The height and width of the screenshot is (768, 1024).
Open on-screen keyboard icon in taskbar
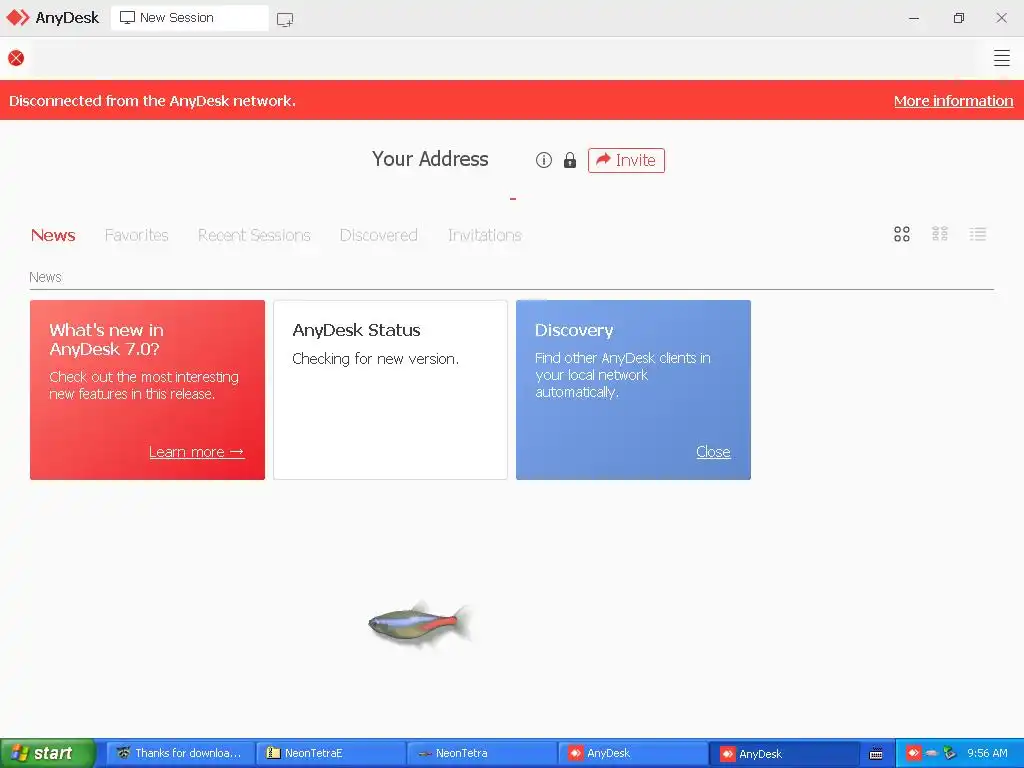876,754
